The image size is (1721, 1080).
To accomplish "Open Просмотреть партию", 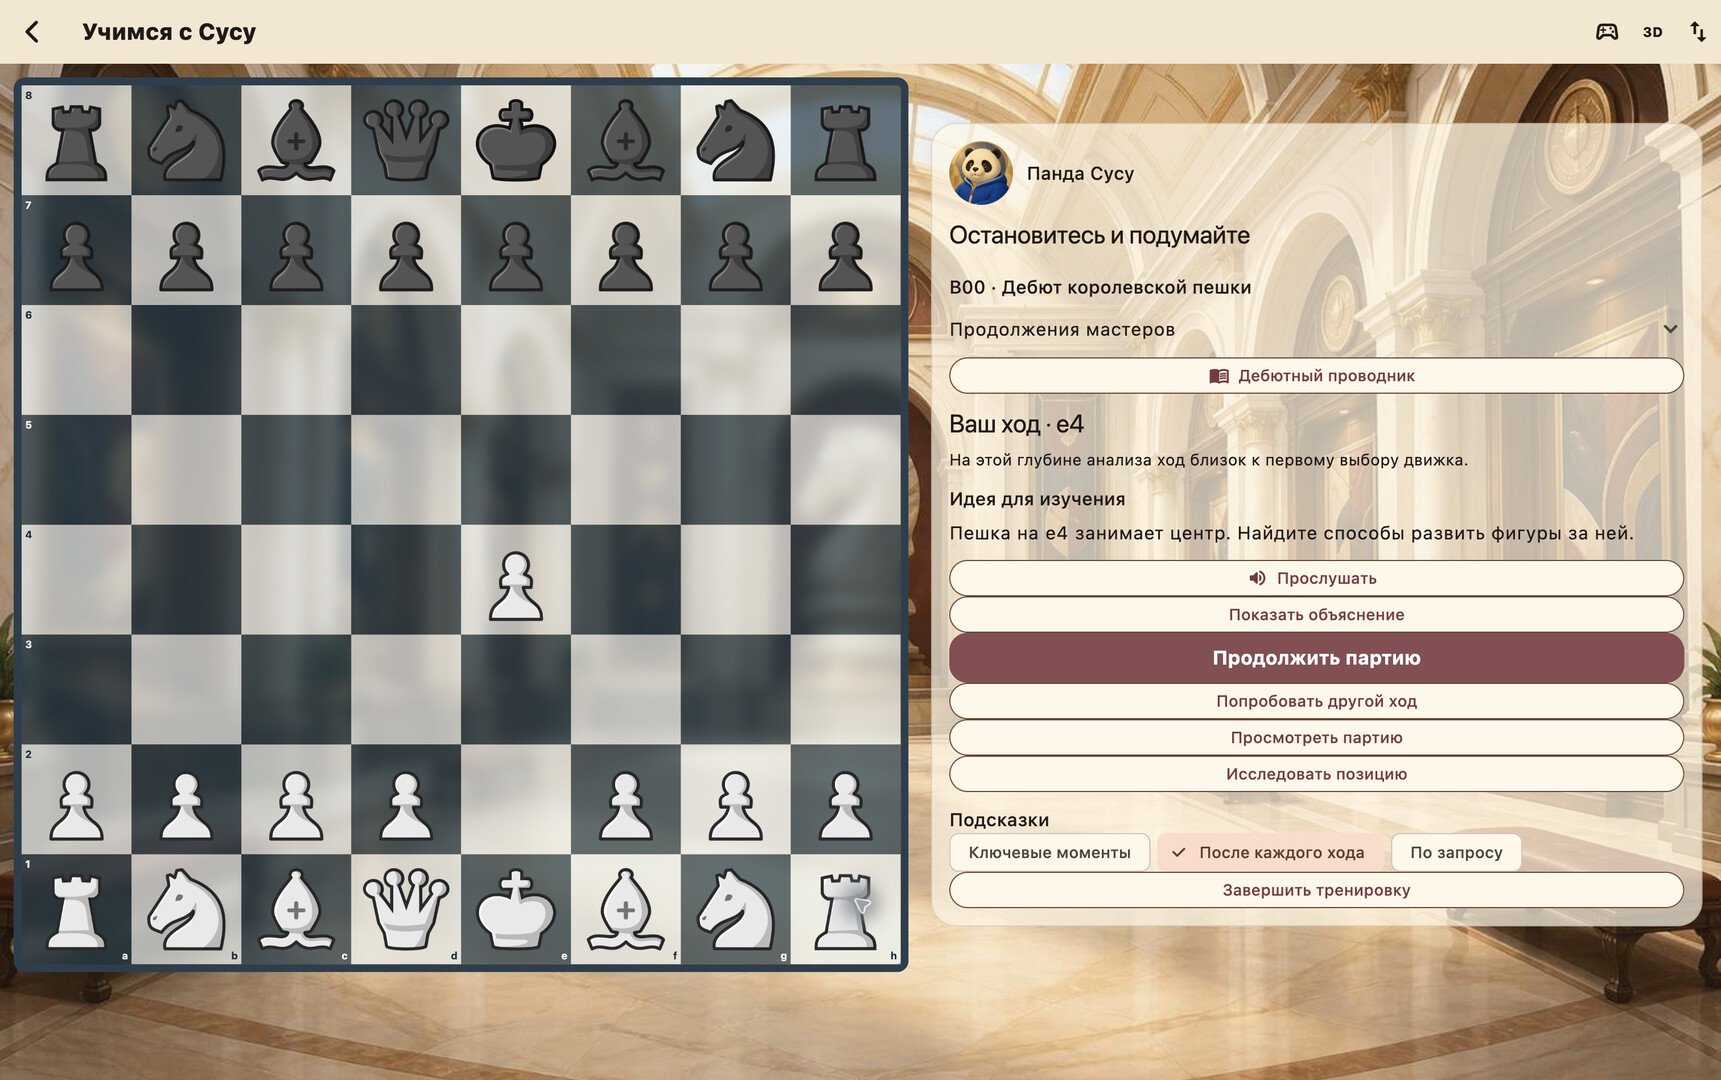I will click(1316, 738).
